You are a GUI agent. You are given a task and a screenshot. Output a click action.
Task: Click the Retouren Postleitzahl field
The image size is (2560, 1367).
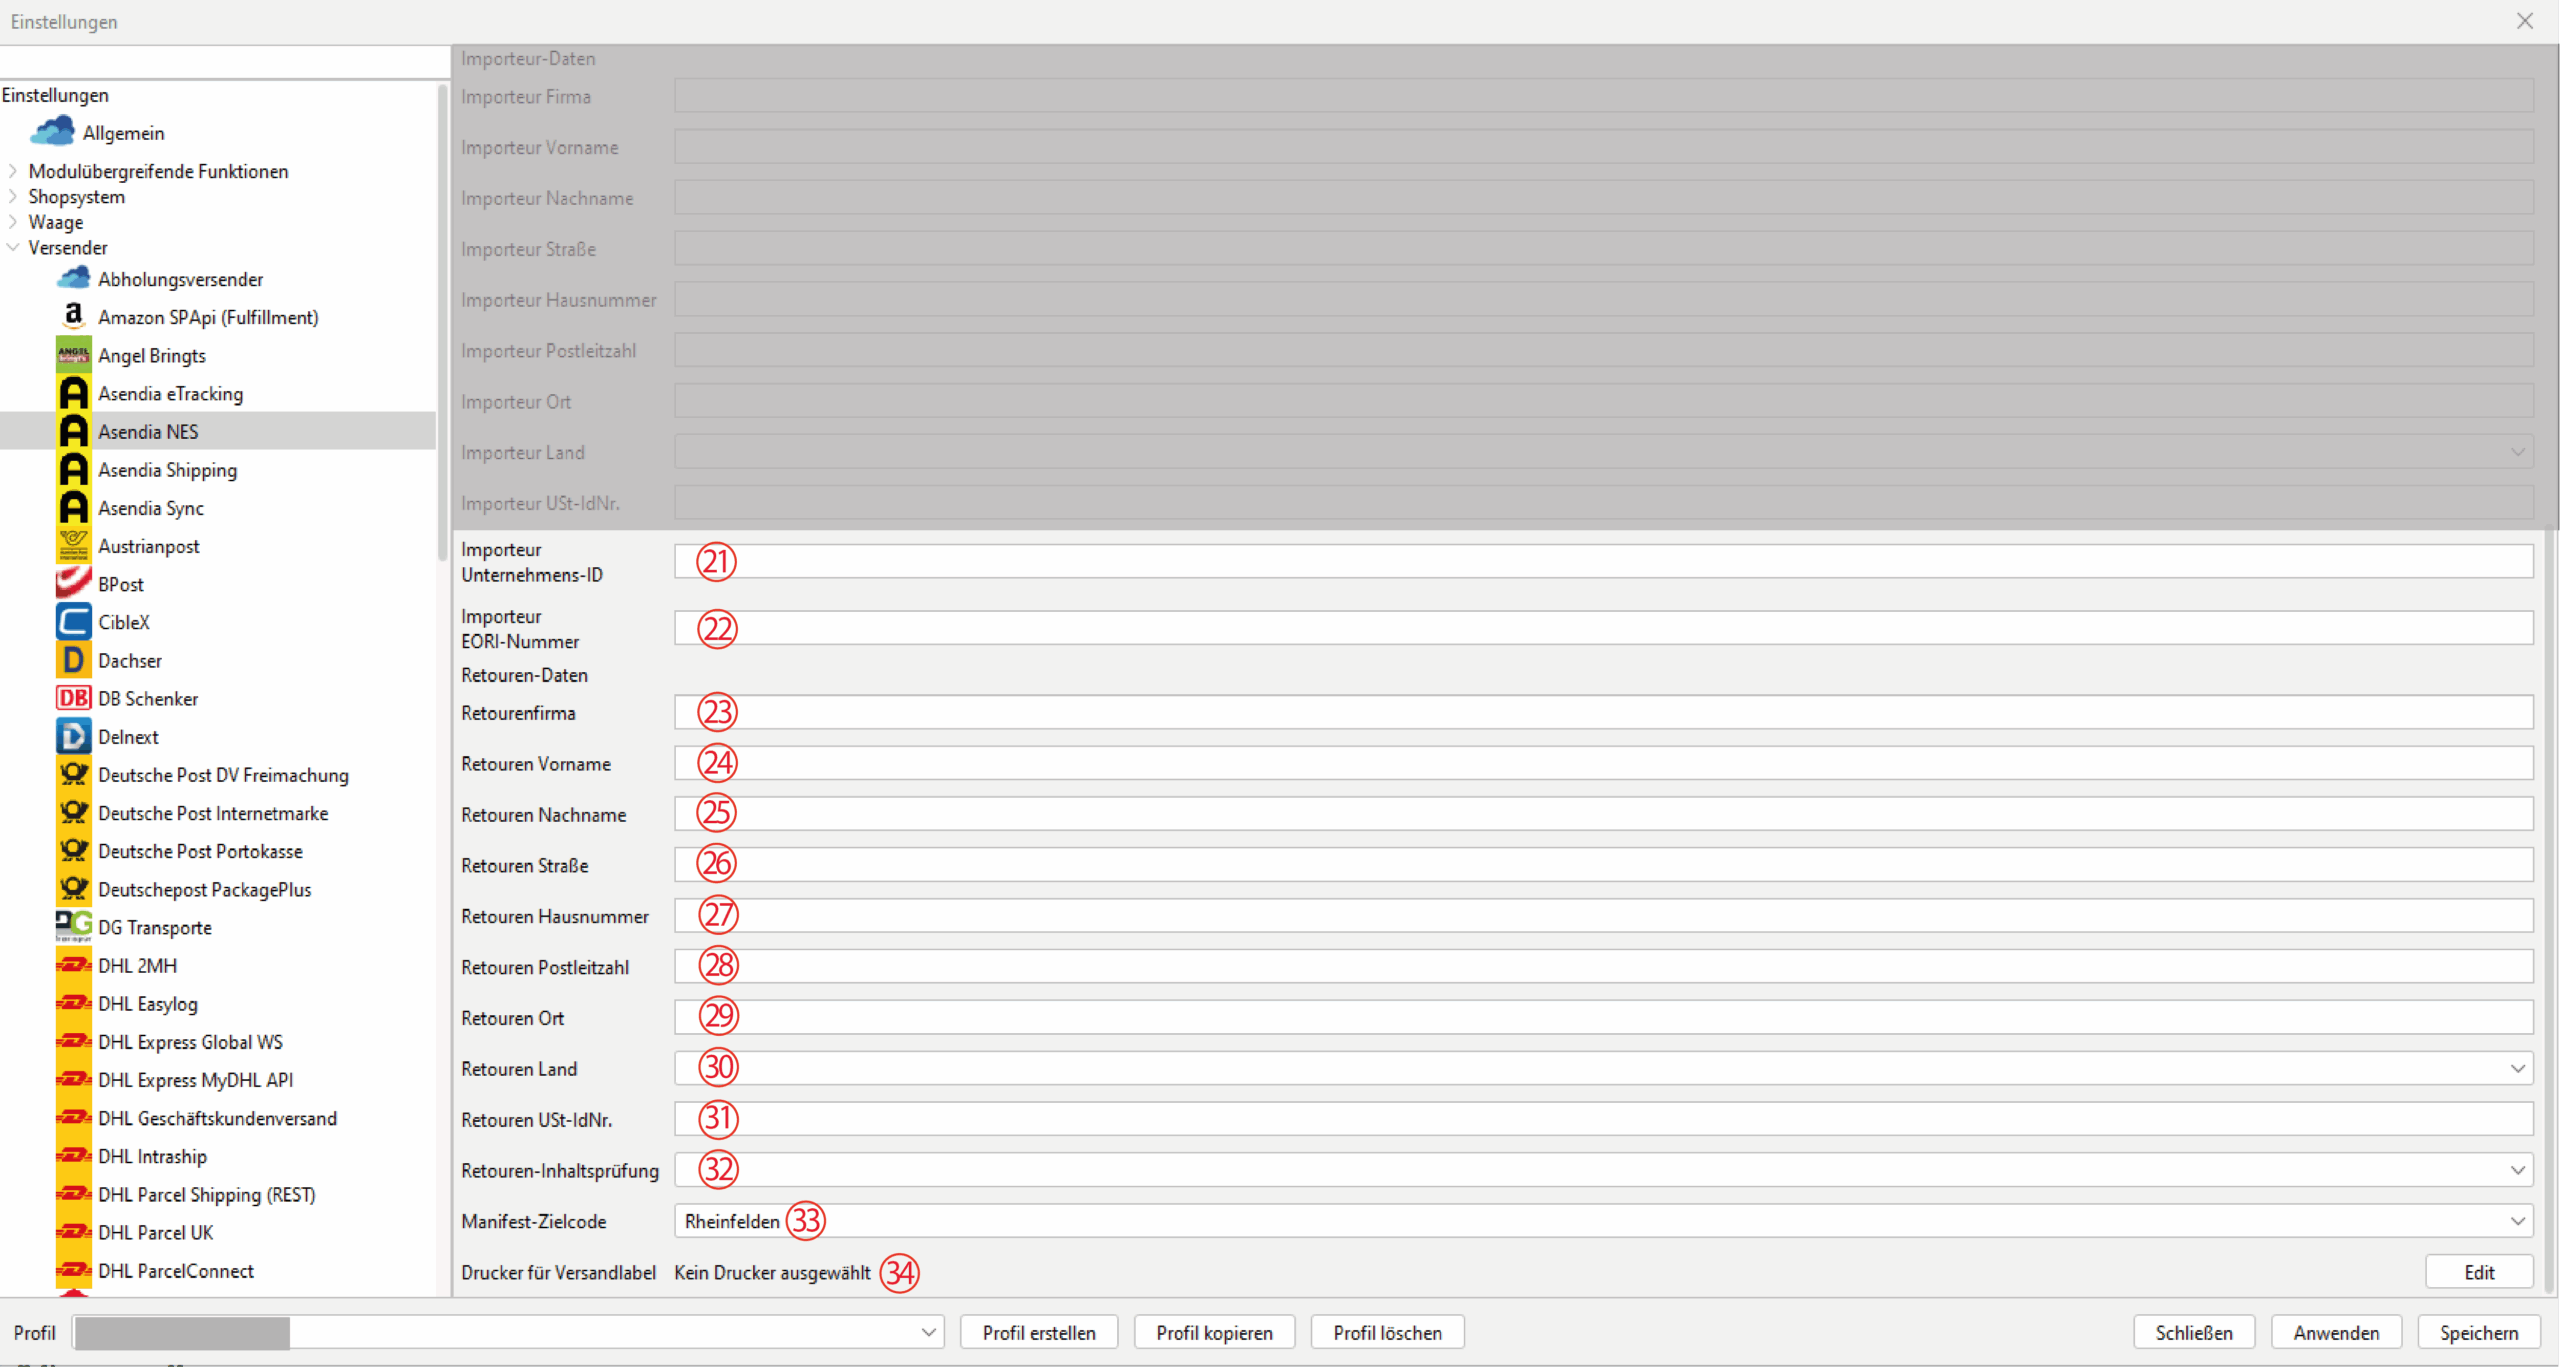coord(1603,967)
